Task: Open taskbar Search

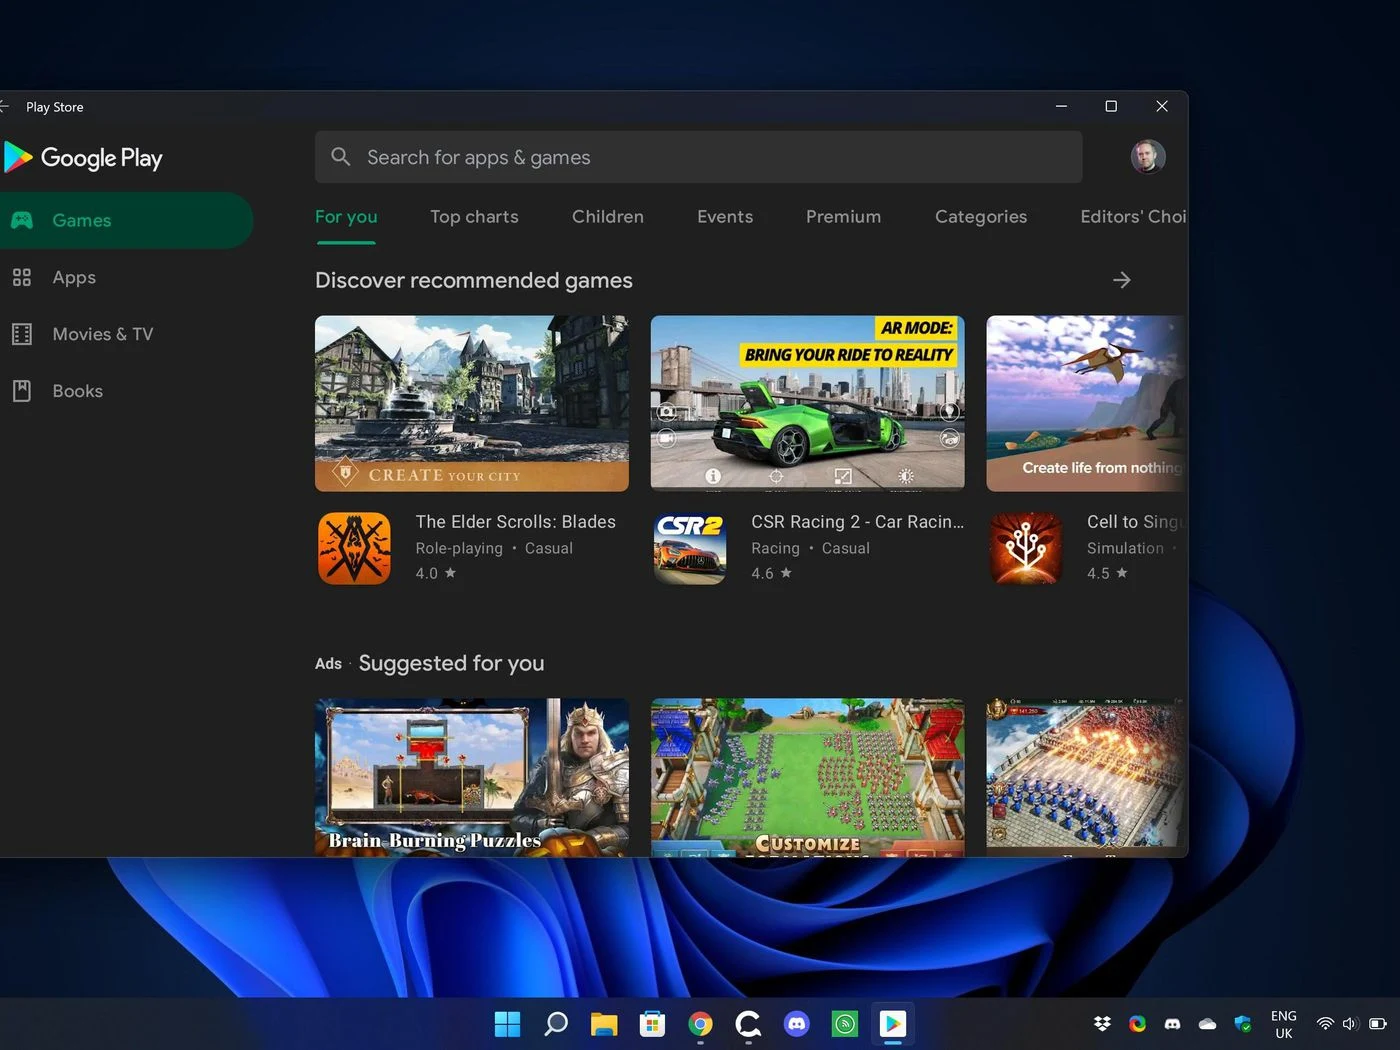Action: pos(556,1024)
